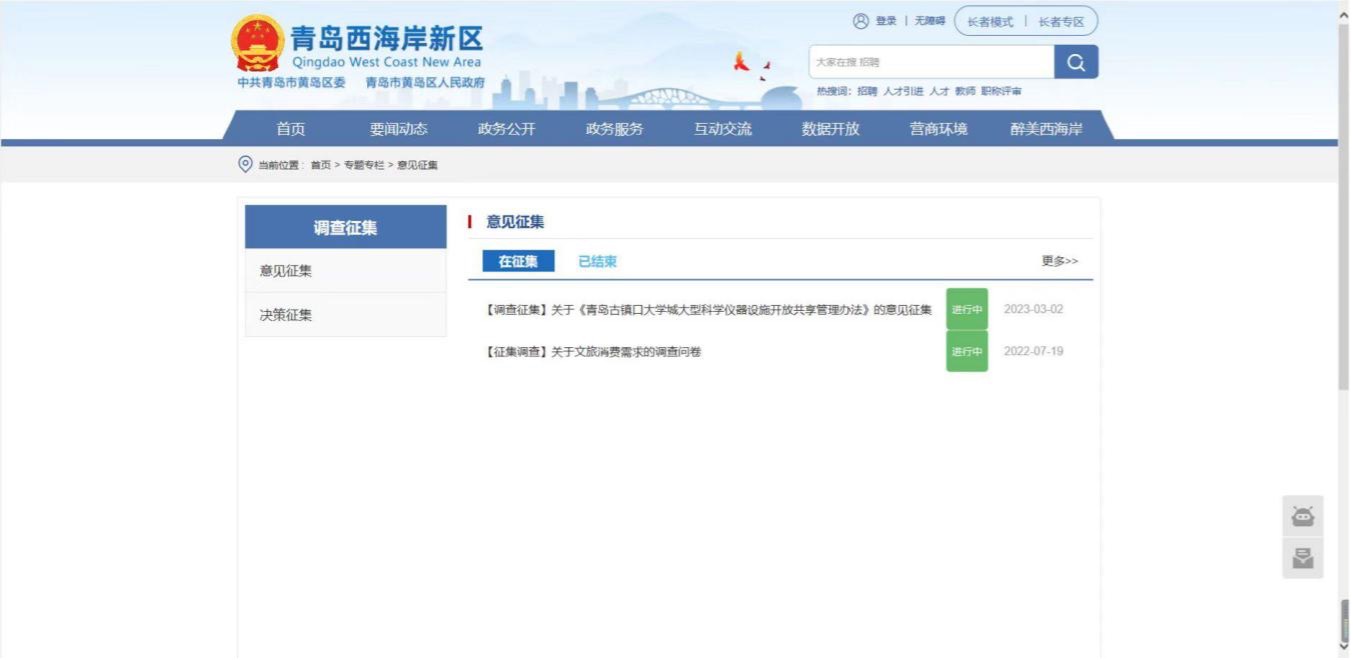This screenshot has width=1353, height=660.
Task: Select 决策征集 in the sidebar
Action: (286, 315)
